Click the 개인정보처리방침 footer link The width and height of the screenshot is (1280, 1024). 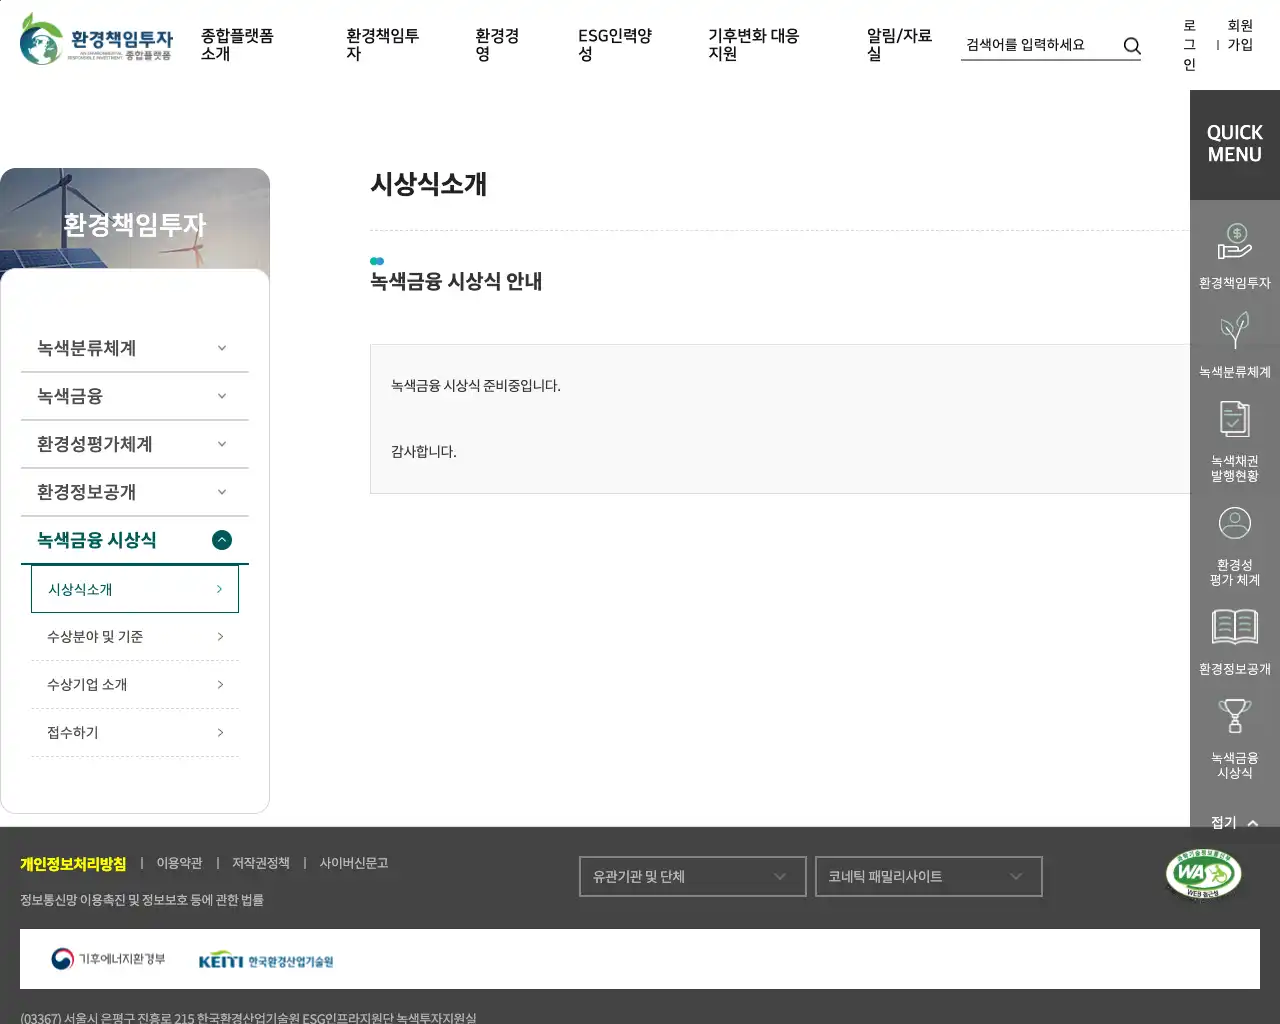point(73,864)
